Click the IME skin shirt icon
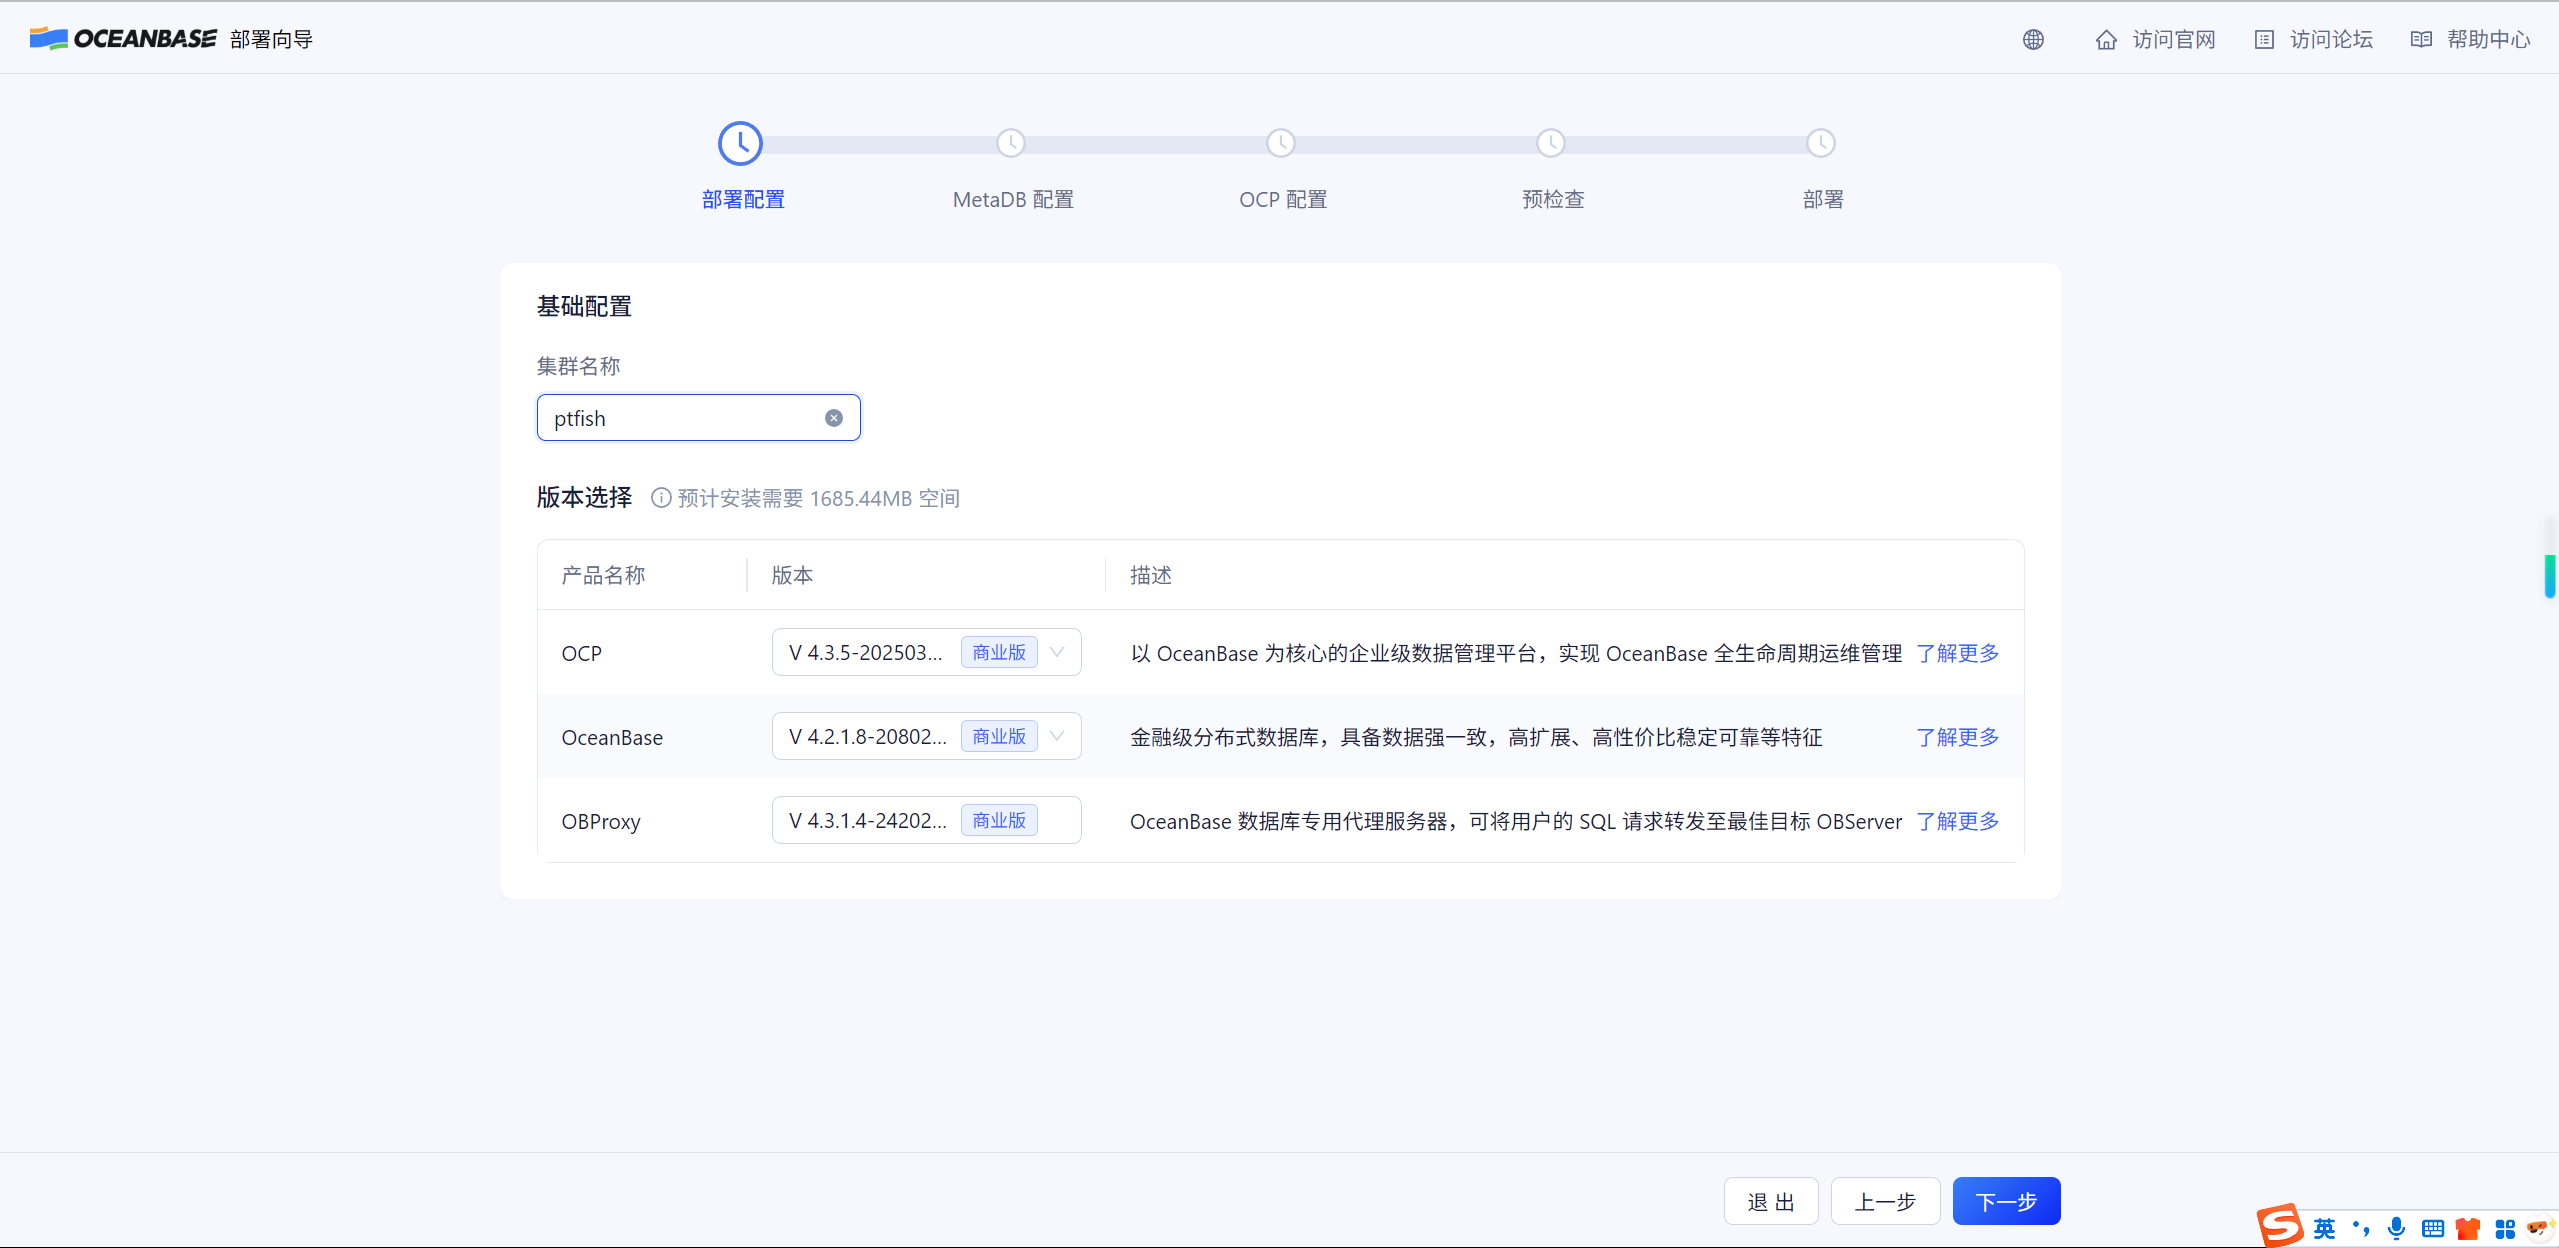 [x=2468, y=1228]
